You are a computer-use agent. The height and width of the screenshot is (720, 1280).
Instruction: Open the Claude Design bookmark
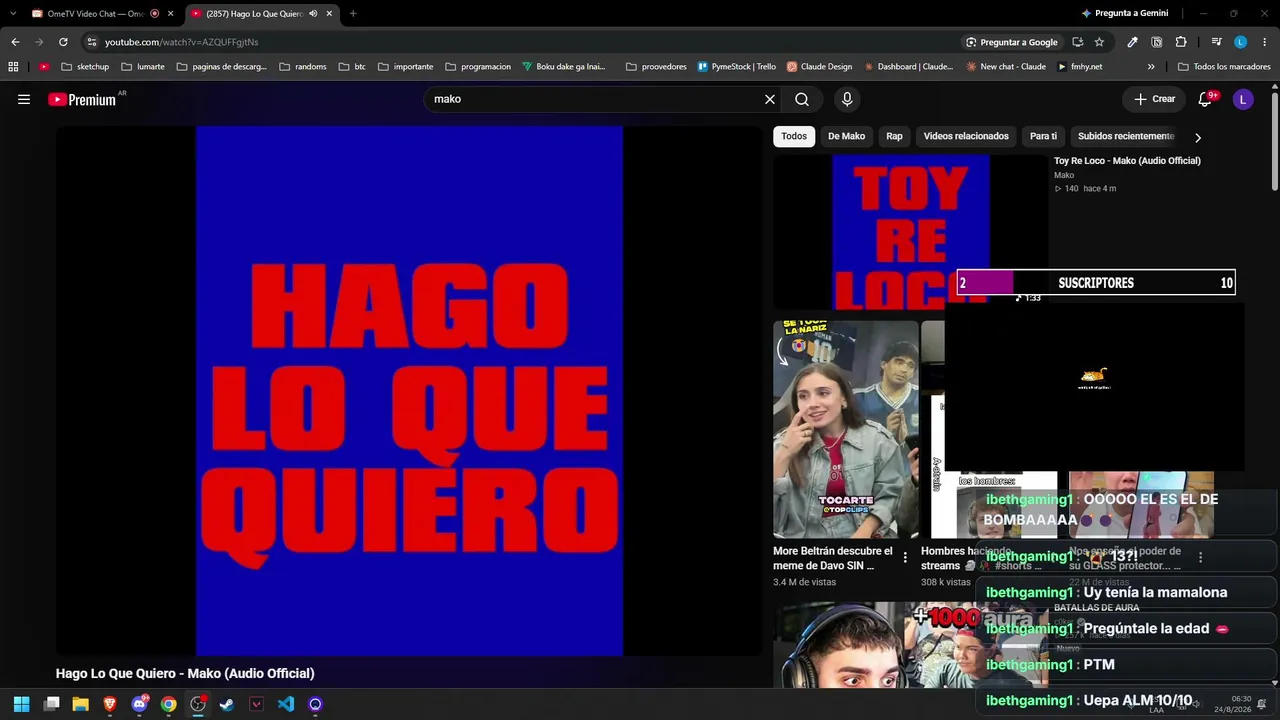820,67
